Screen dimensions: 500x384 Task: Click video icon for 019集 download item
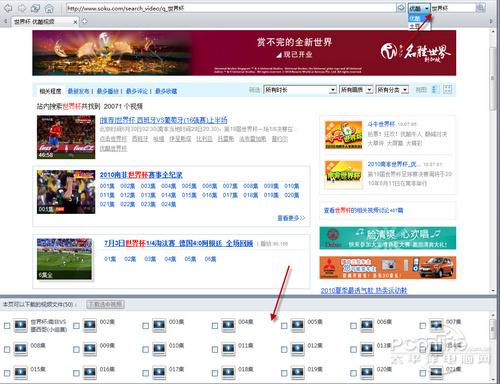(298, 373)
